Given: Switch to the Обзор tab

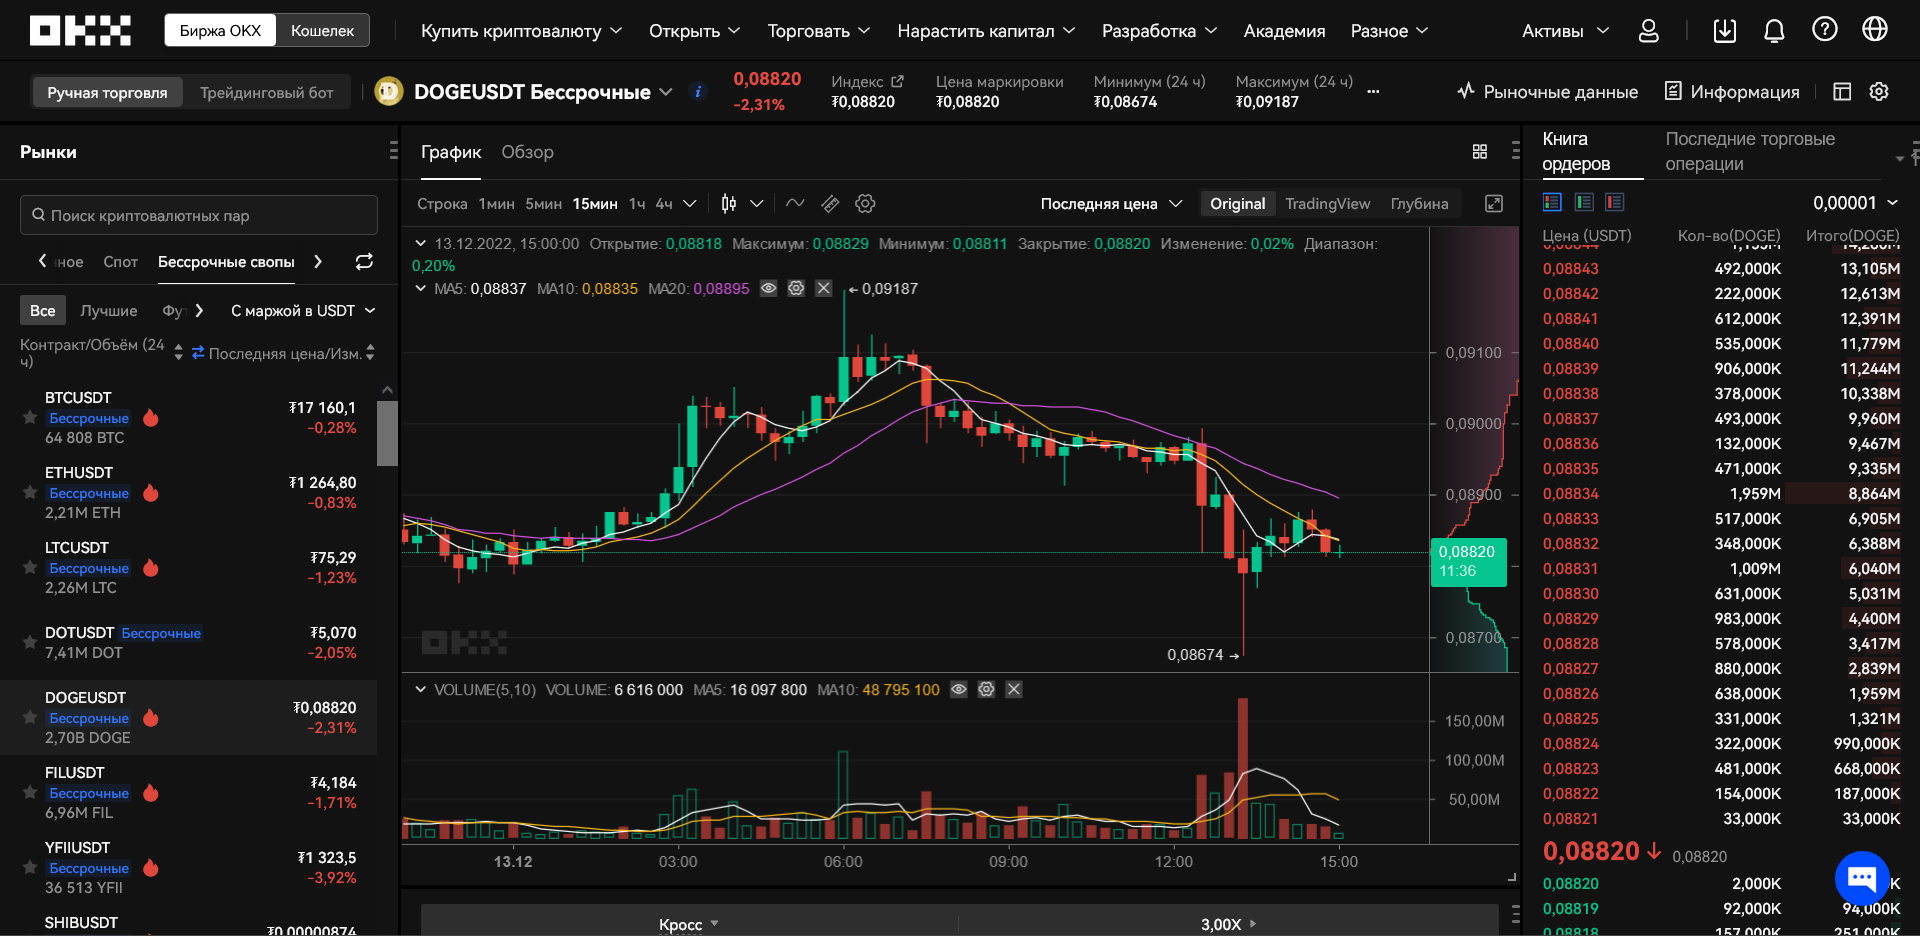Looking at the screenshot, I should pyautogui.click(x=527, y=152).
